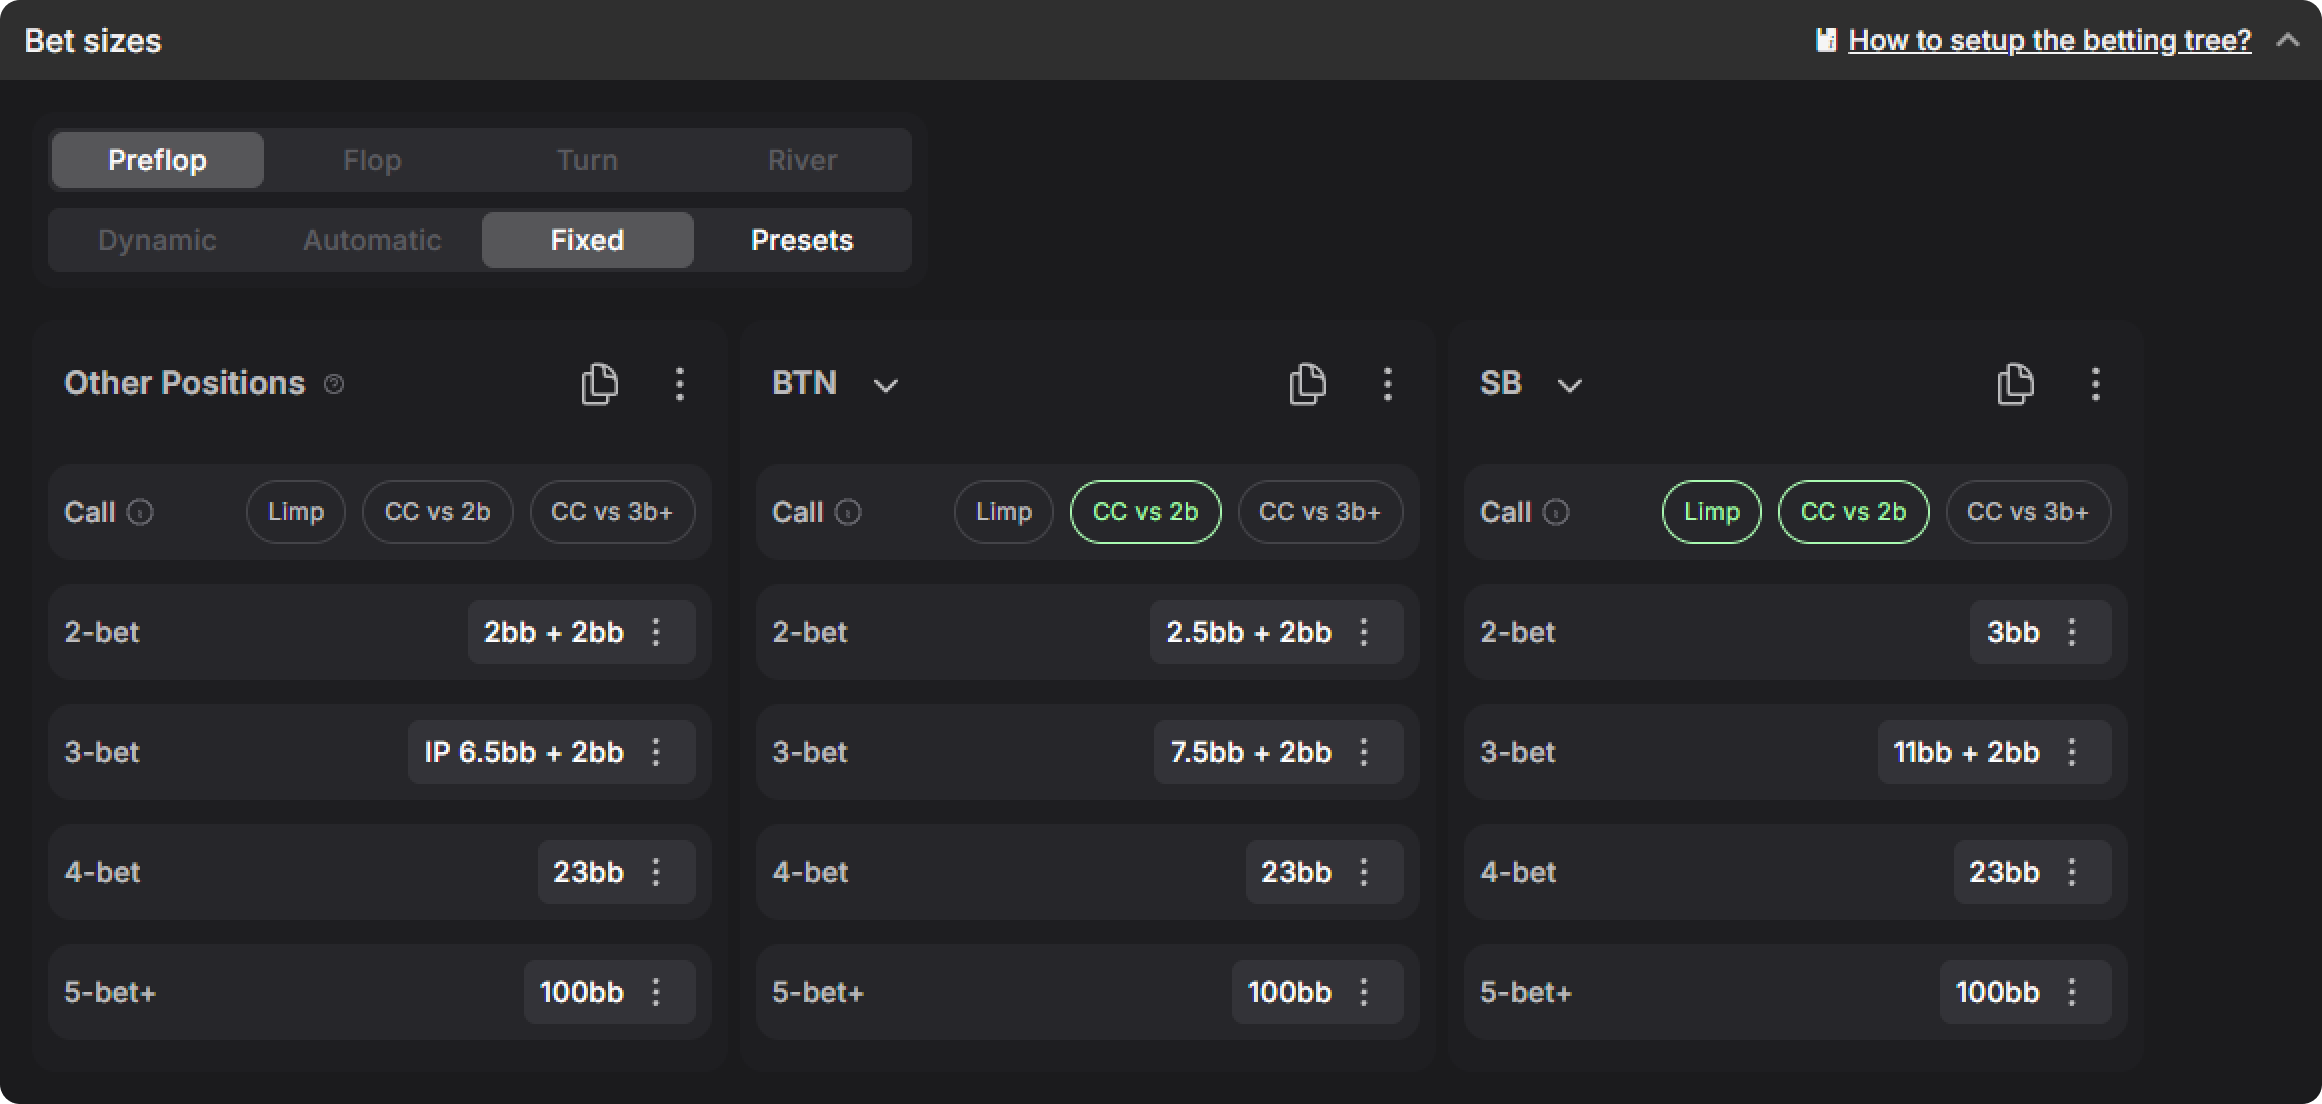Viewport: 2322px width, 1104px height.
Task: Disable CC vs 2b for BTN
Action: (x=1145, y=512)
